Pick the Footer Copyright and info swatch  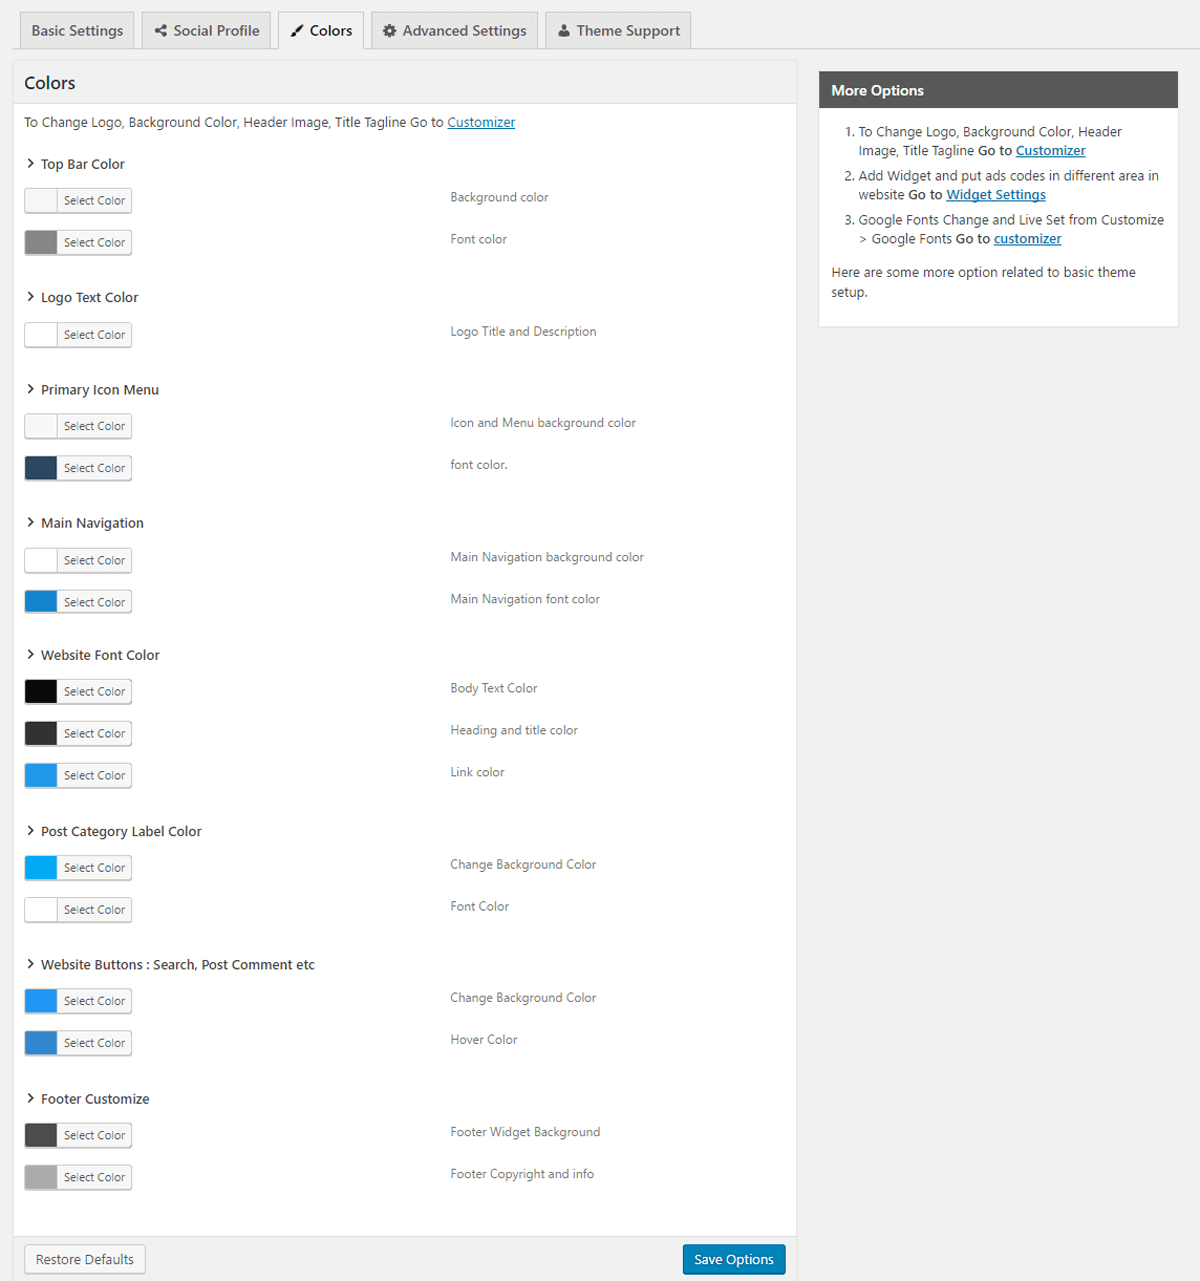point(41,1177)
